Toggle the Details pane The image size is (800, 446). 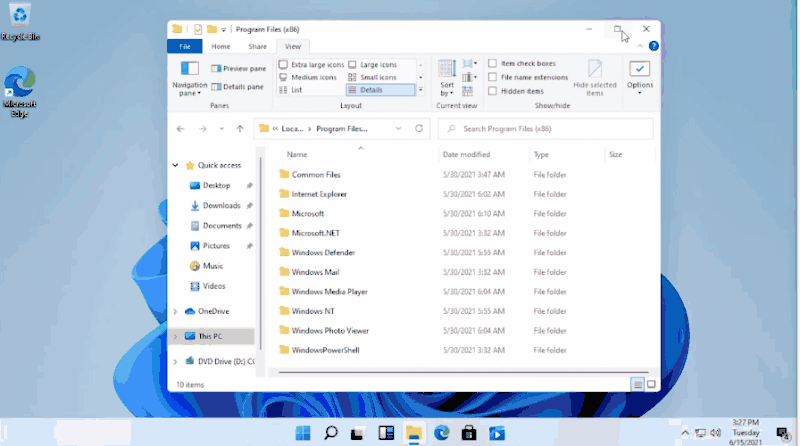pos(237,87)
